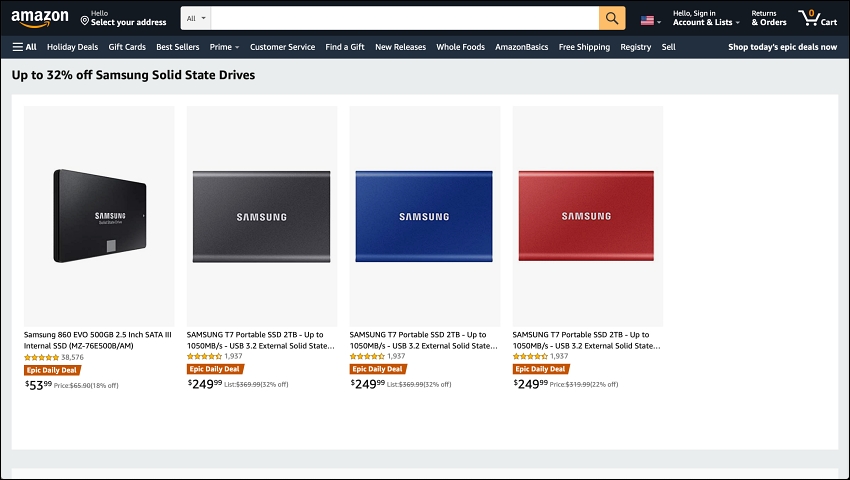The width and height of the screenshot is (850, 480).
Task: Open AmazonBasics link
Action: [521, 47]
